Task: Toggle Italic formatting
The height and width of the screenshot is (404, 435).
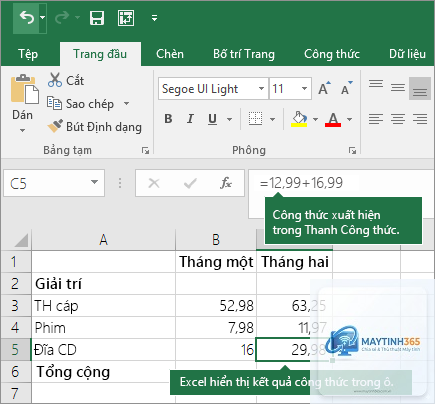Action: click(190, 119)
